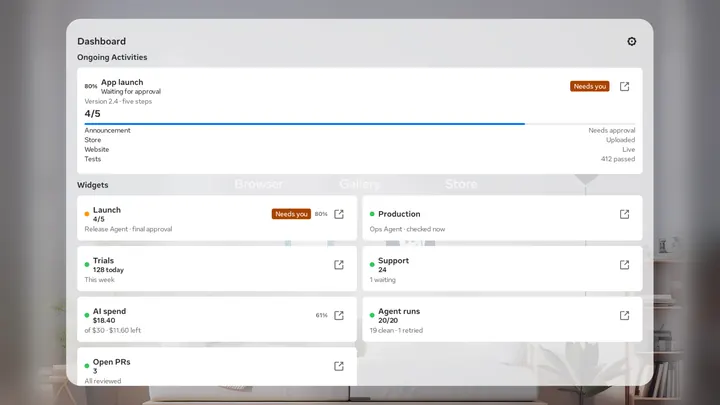
Task: Open the Agent runs widget external link icon
Action: click(624, 315)
